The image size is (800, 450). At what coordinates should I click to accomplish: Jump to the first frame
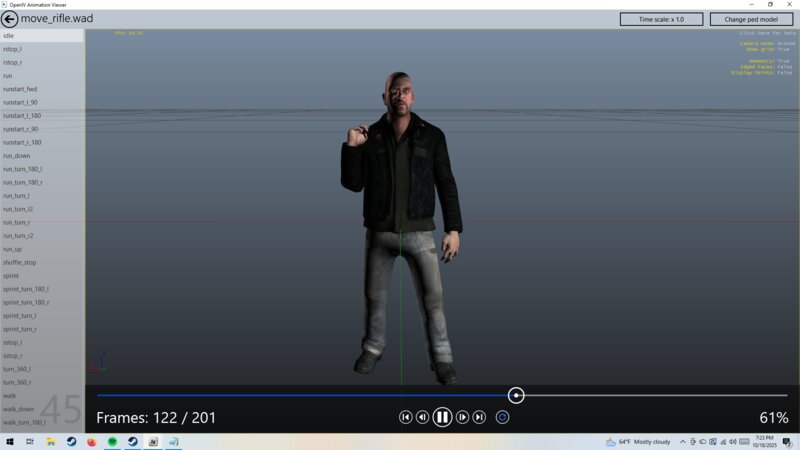click(405, 417)
